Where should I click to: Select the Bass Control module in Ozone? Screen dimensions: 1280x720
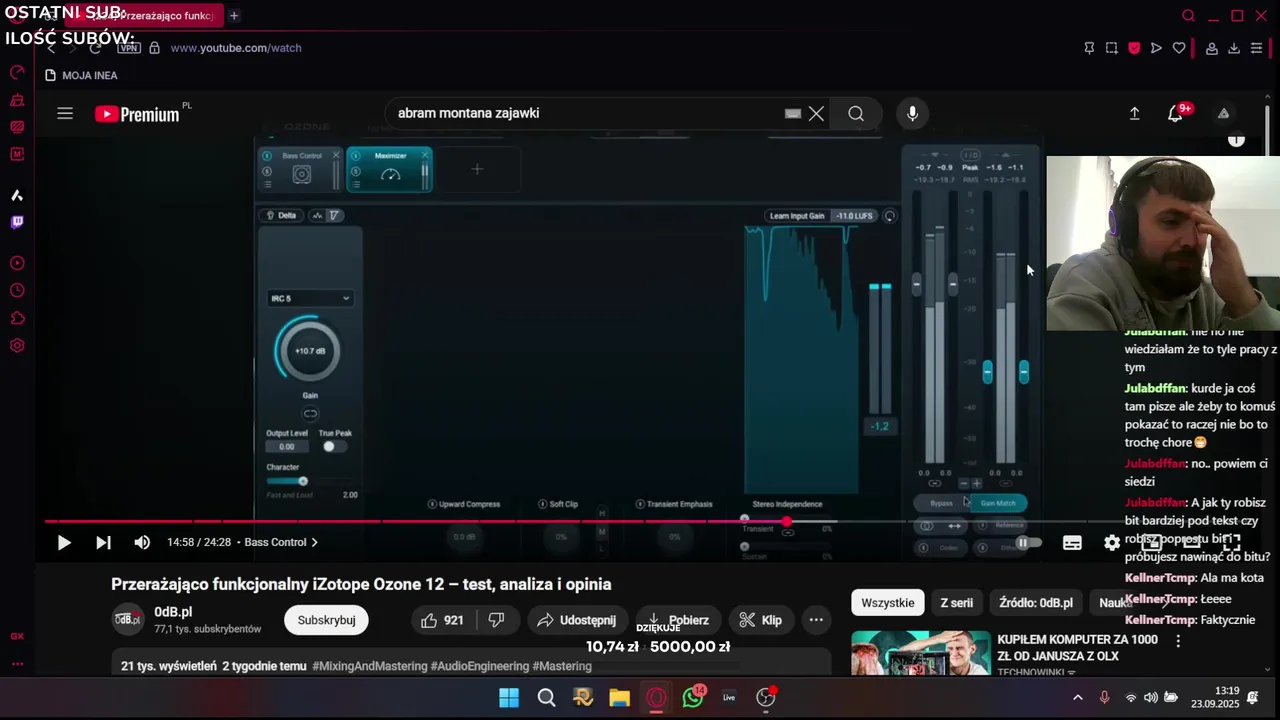coord(301,169)
